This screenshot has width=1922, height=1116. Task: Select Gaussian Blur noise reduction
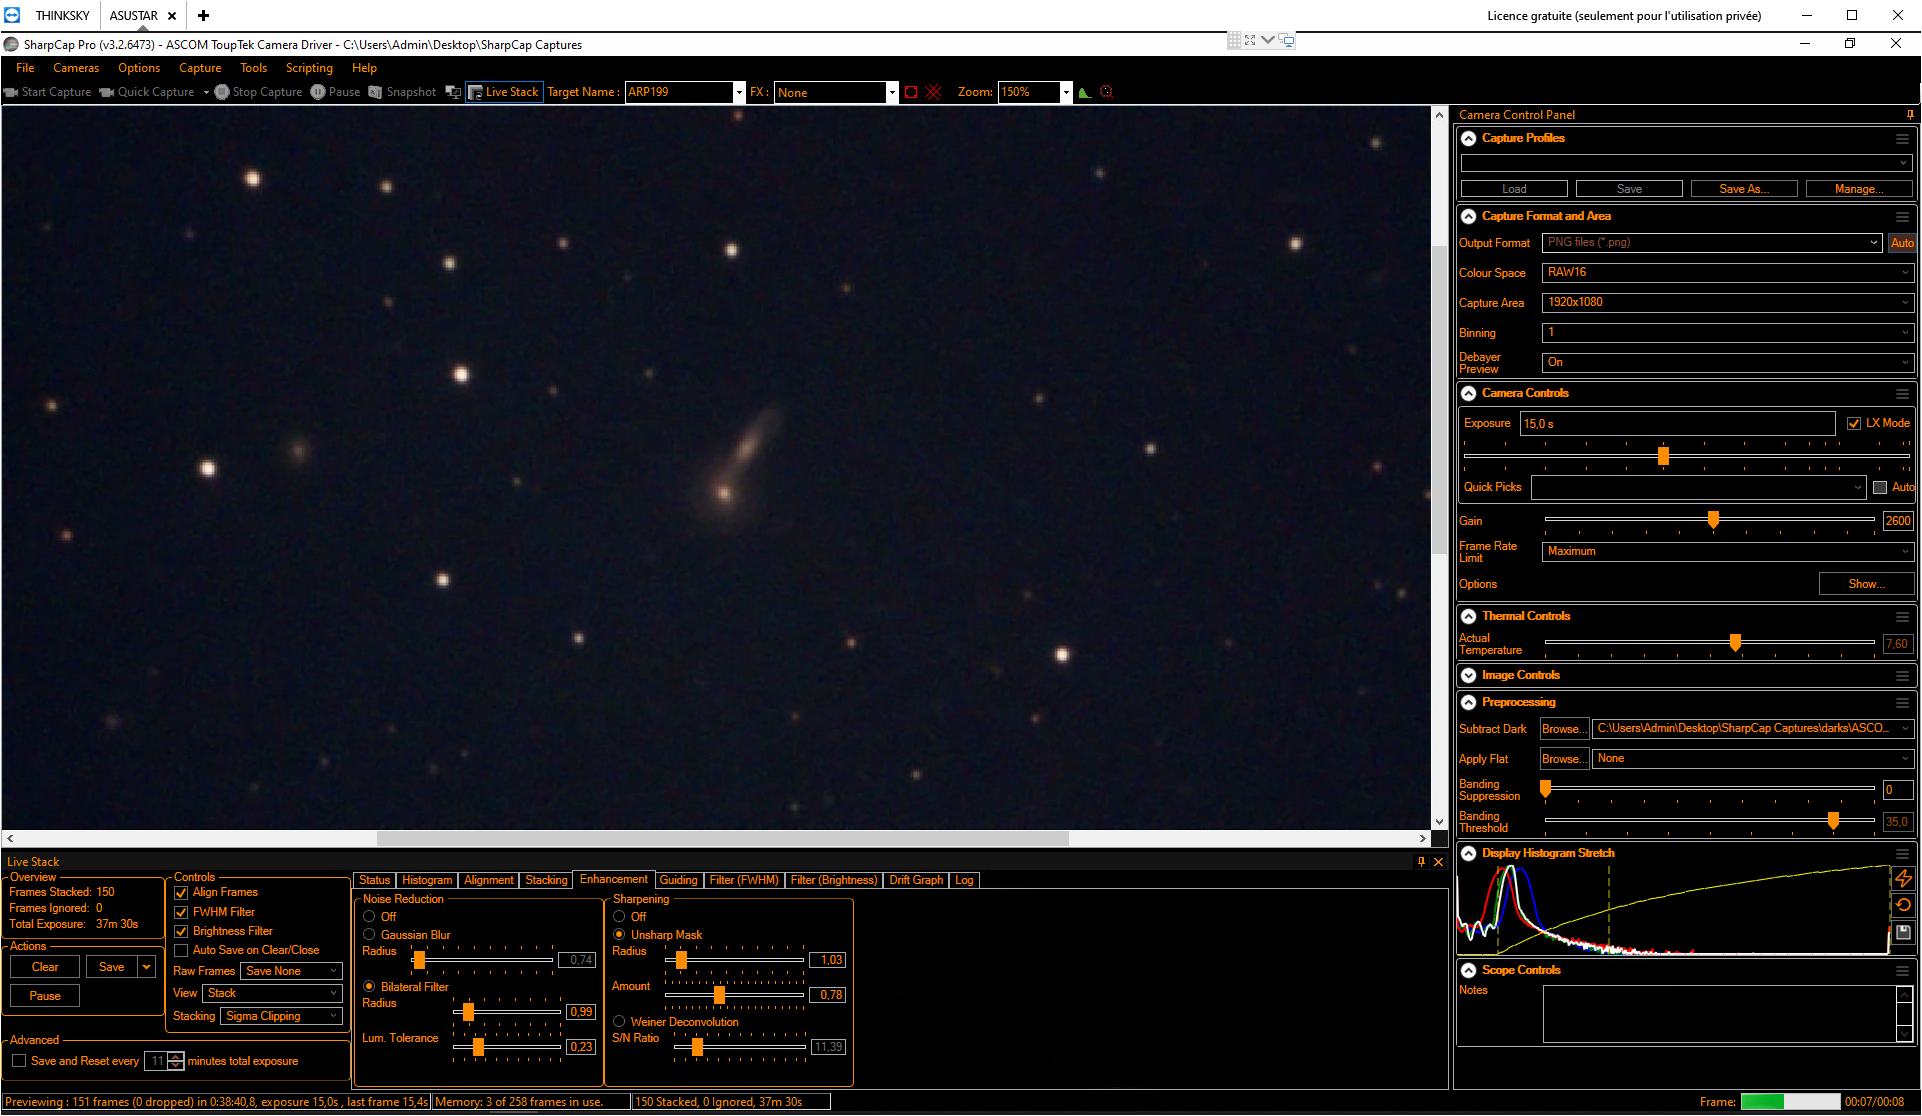[369, 935]
